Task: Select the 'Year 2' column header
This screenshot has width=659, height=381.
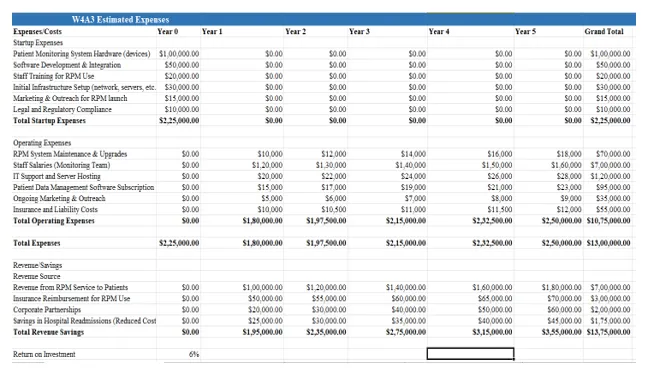Action: pos(295,32)
